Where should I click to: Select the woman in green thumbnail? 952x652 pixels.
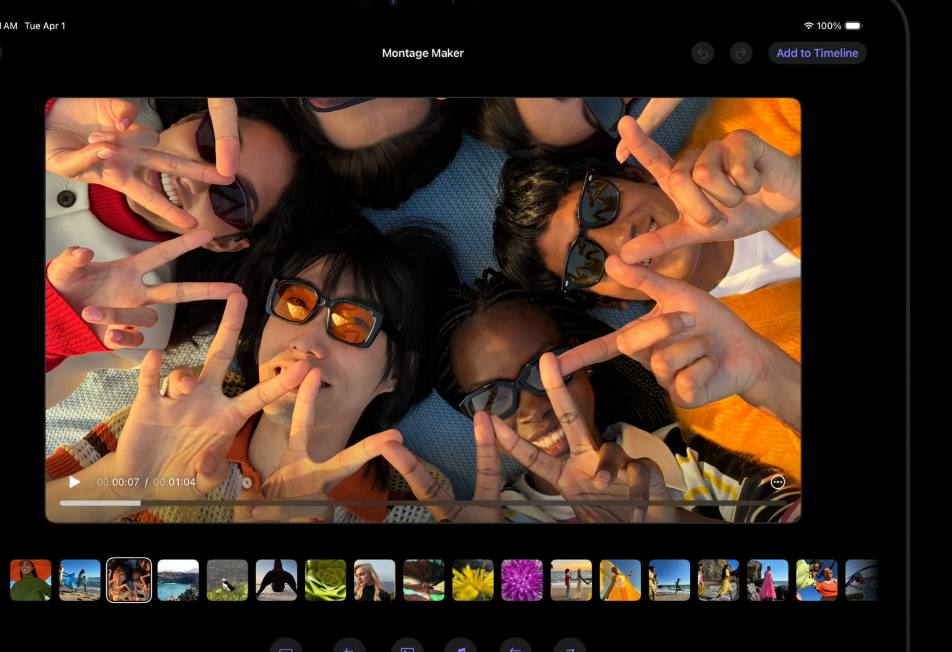coord(31,580)
